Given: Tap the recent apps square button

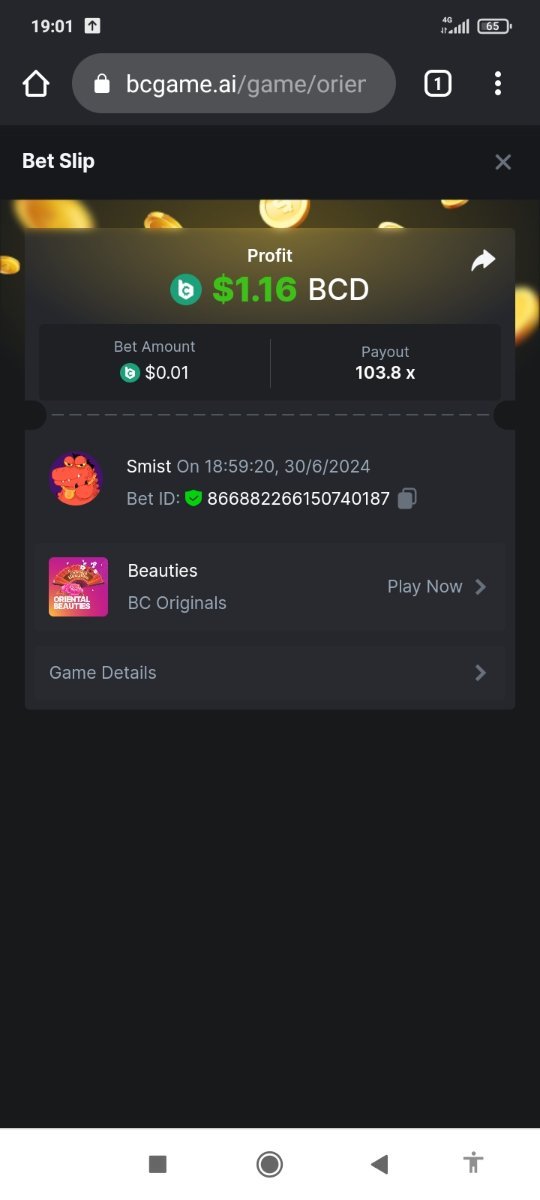Looking at the screenshot, I should point(157,1164).
